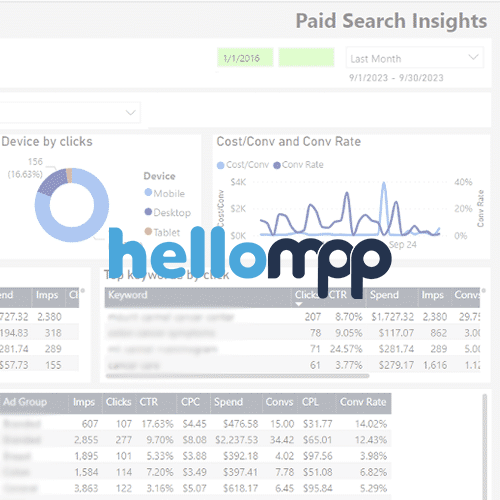The height and width of the screenshot is (500, 500).
Task: Click the 6.82% conv rate cell
Action: [373, 472]
